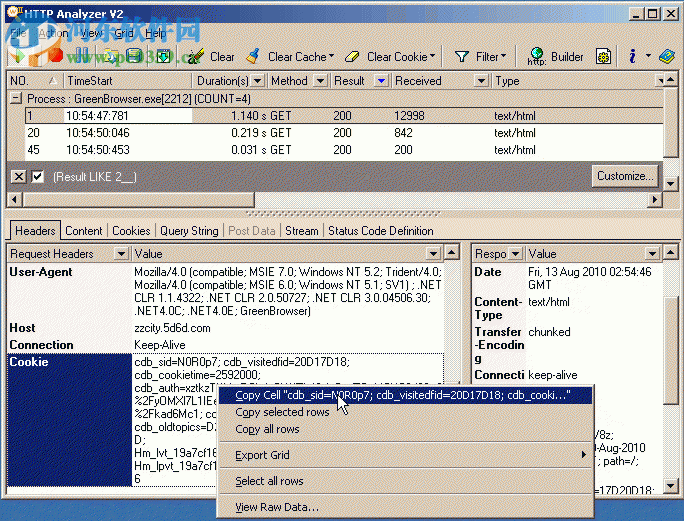
Task: Click the Clear list broom icon
Action: (195, 56)
